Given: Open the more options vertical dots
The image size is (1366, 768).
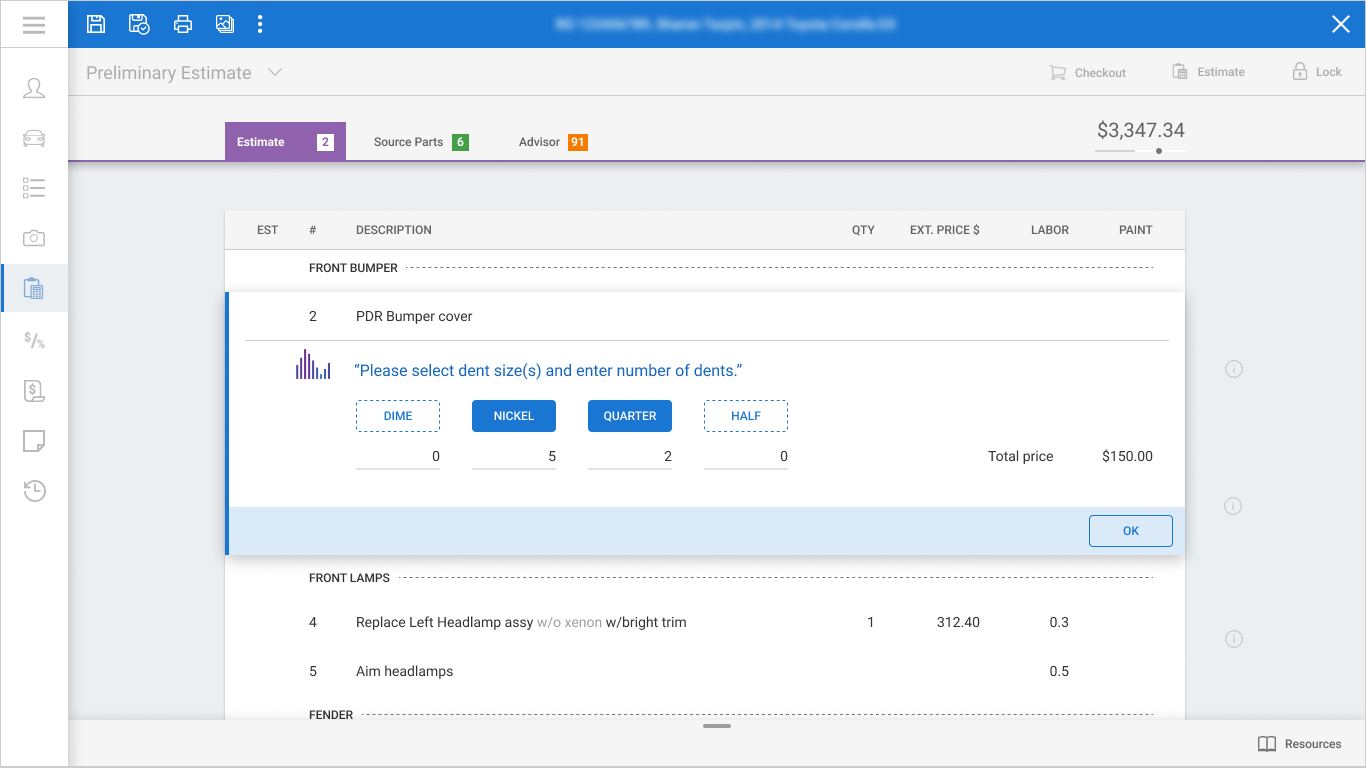Looking at the screenshot, I should click(260, 24).
